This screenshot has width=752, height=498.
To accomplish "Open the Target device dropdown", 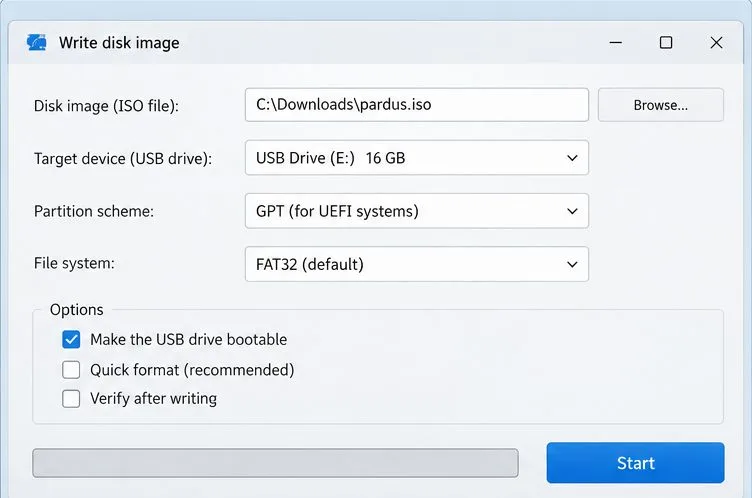I will click(x=416, y=158).
